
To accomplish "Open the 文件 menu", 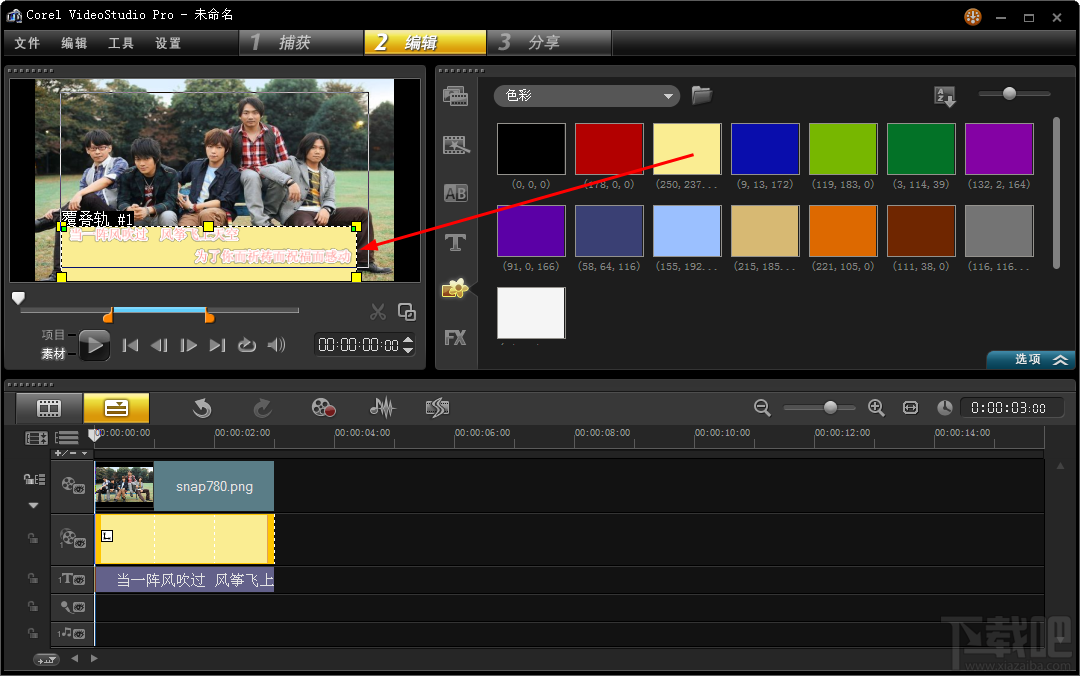I will point(27,43).
